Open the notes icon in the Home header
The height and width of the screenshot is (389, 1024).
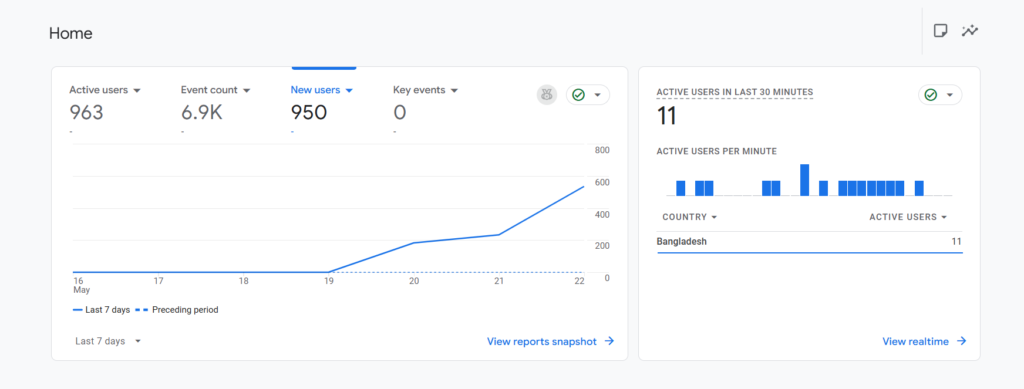coord(940,31)
